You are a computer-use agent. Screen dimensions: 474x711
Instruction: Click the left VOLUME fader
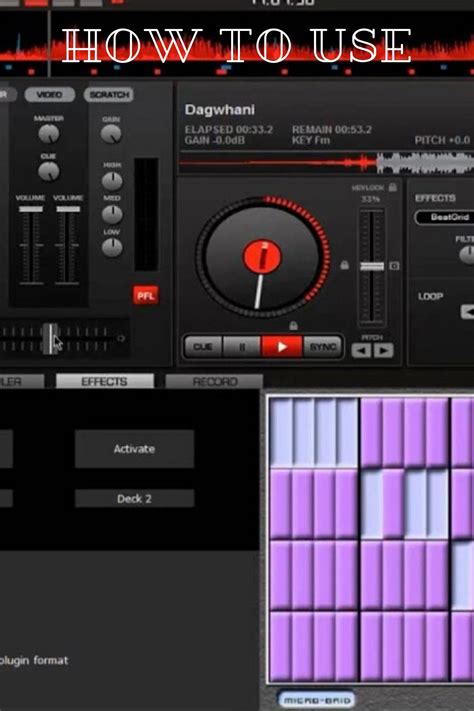coord(31,209)
